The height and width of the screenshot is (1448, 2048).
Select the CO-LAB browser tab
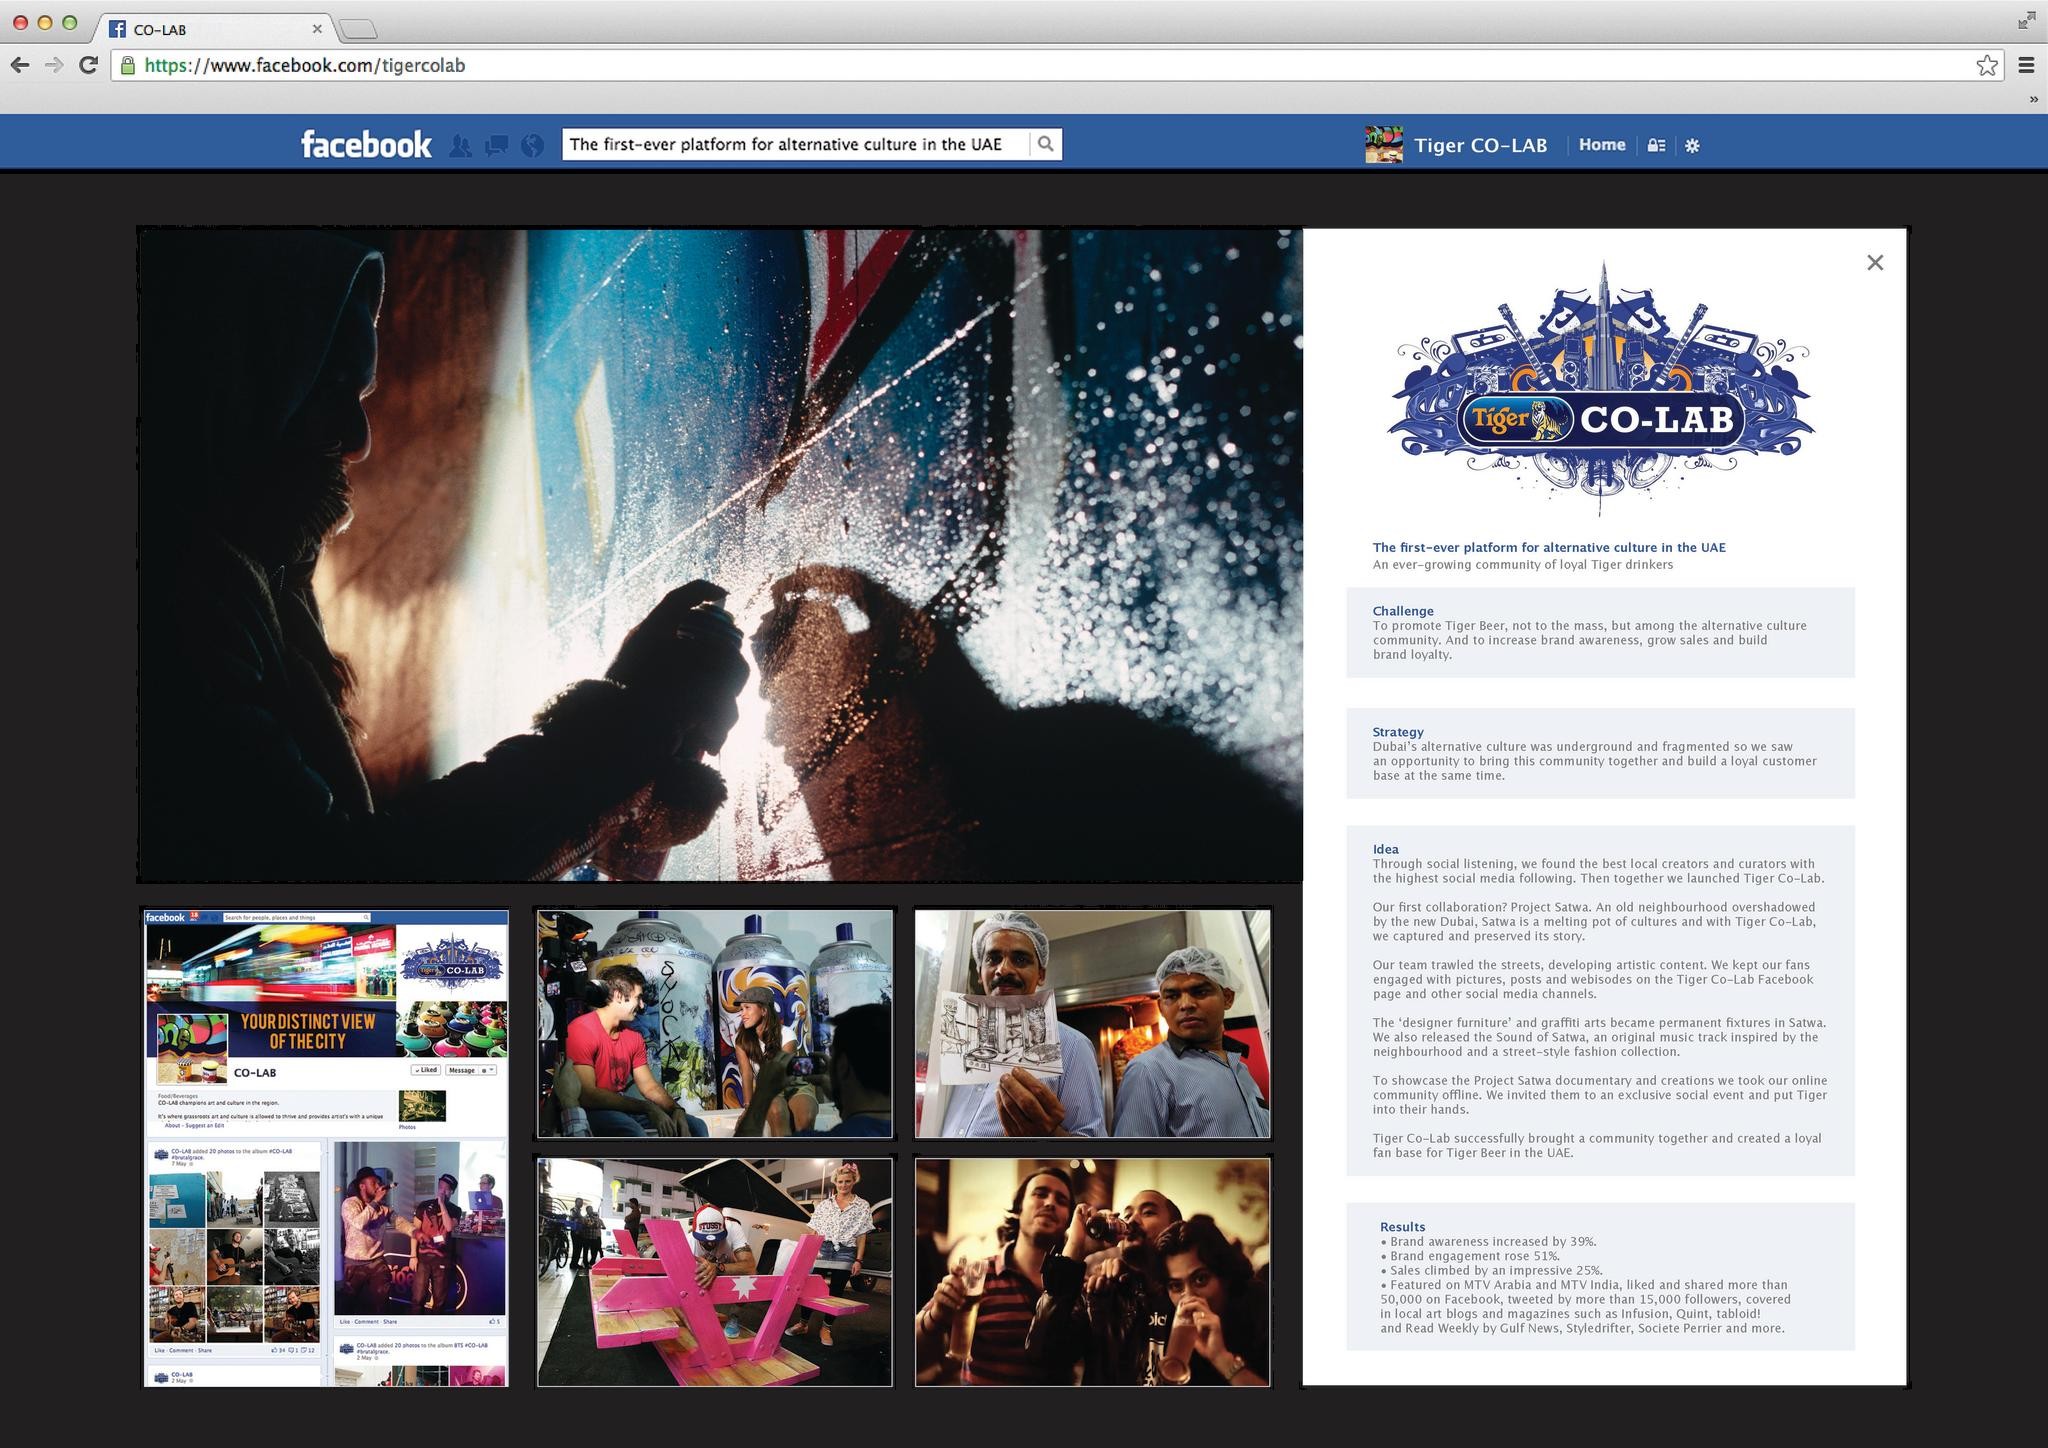pyautogui.click(x=215, y=29)
